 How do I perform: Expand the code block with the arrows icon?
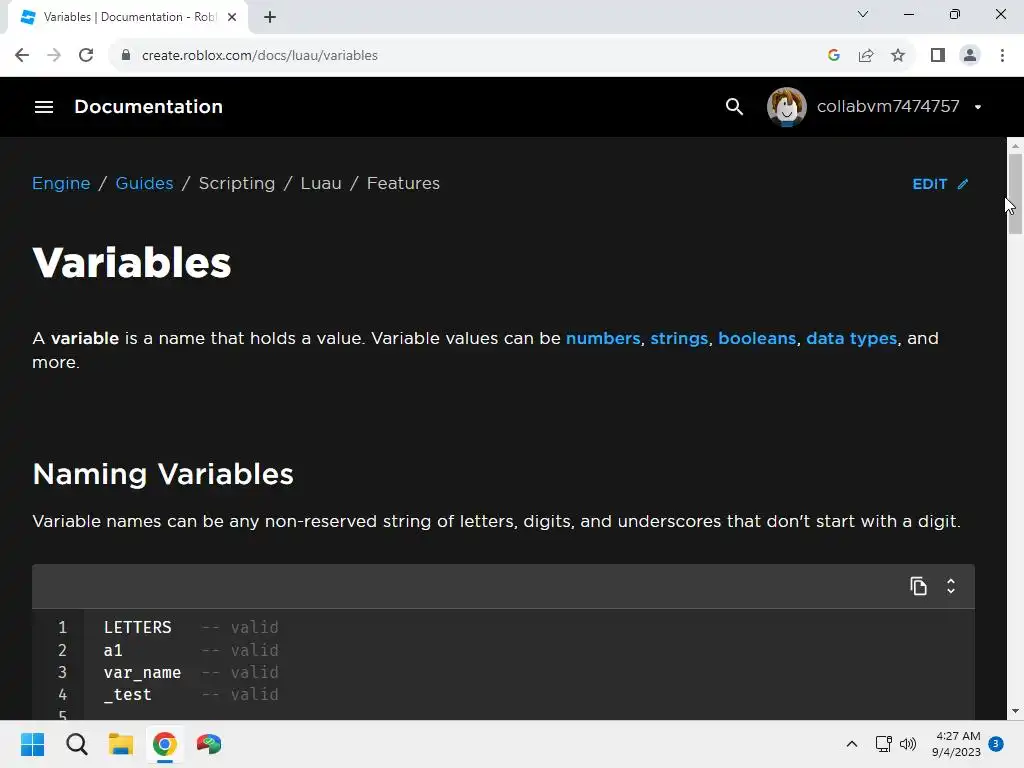pos(951,586)
